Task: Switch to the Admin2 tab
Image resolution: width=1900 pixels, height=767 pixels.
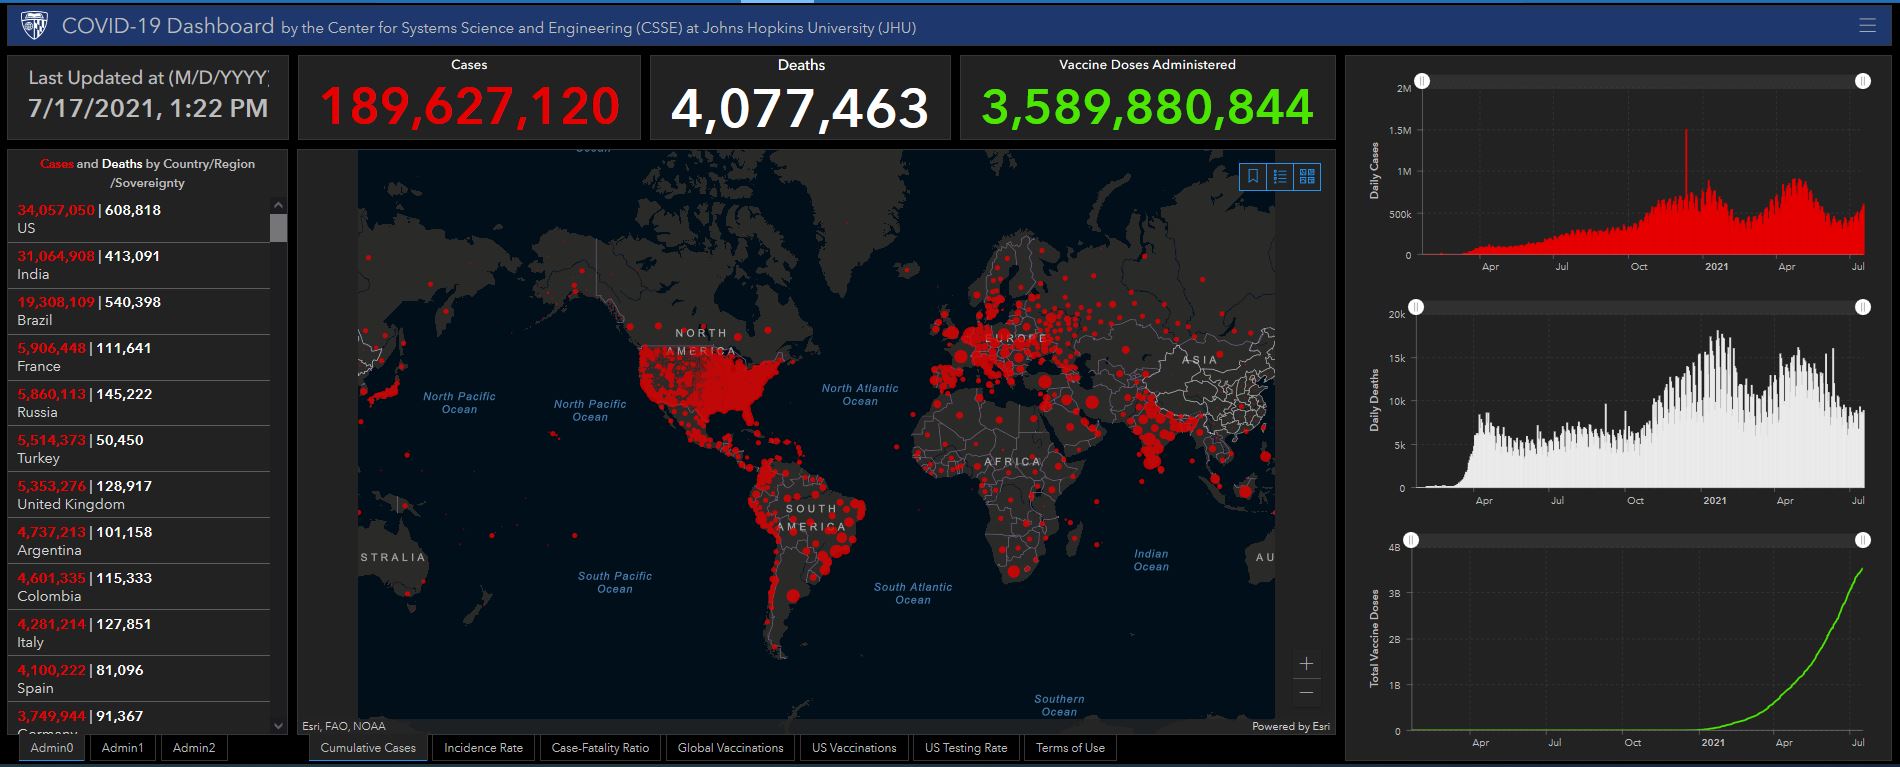Action: pos(194,748)
